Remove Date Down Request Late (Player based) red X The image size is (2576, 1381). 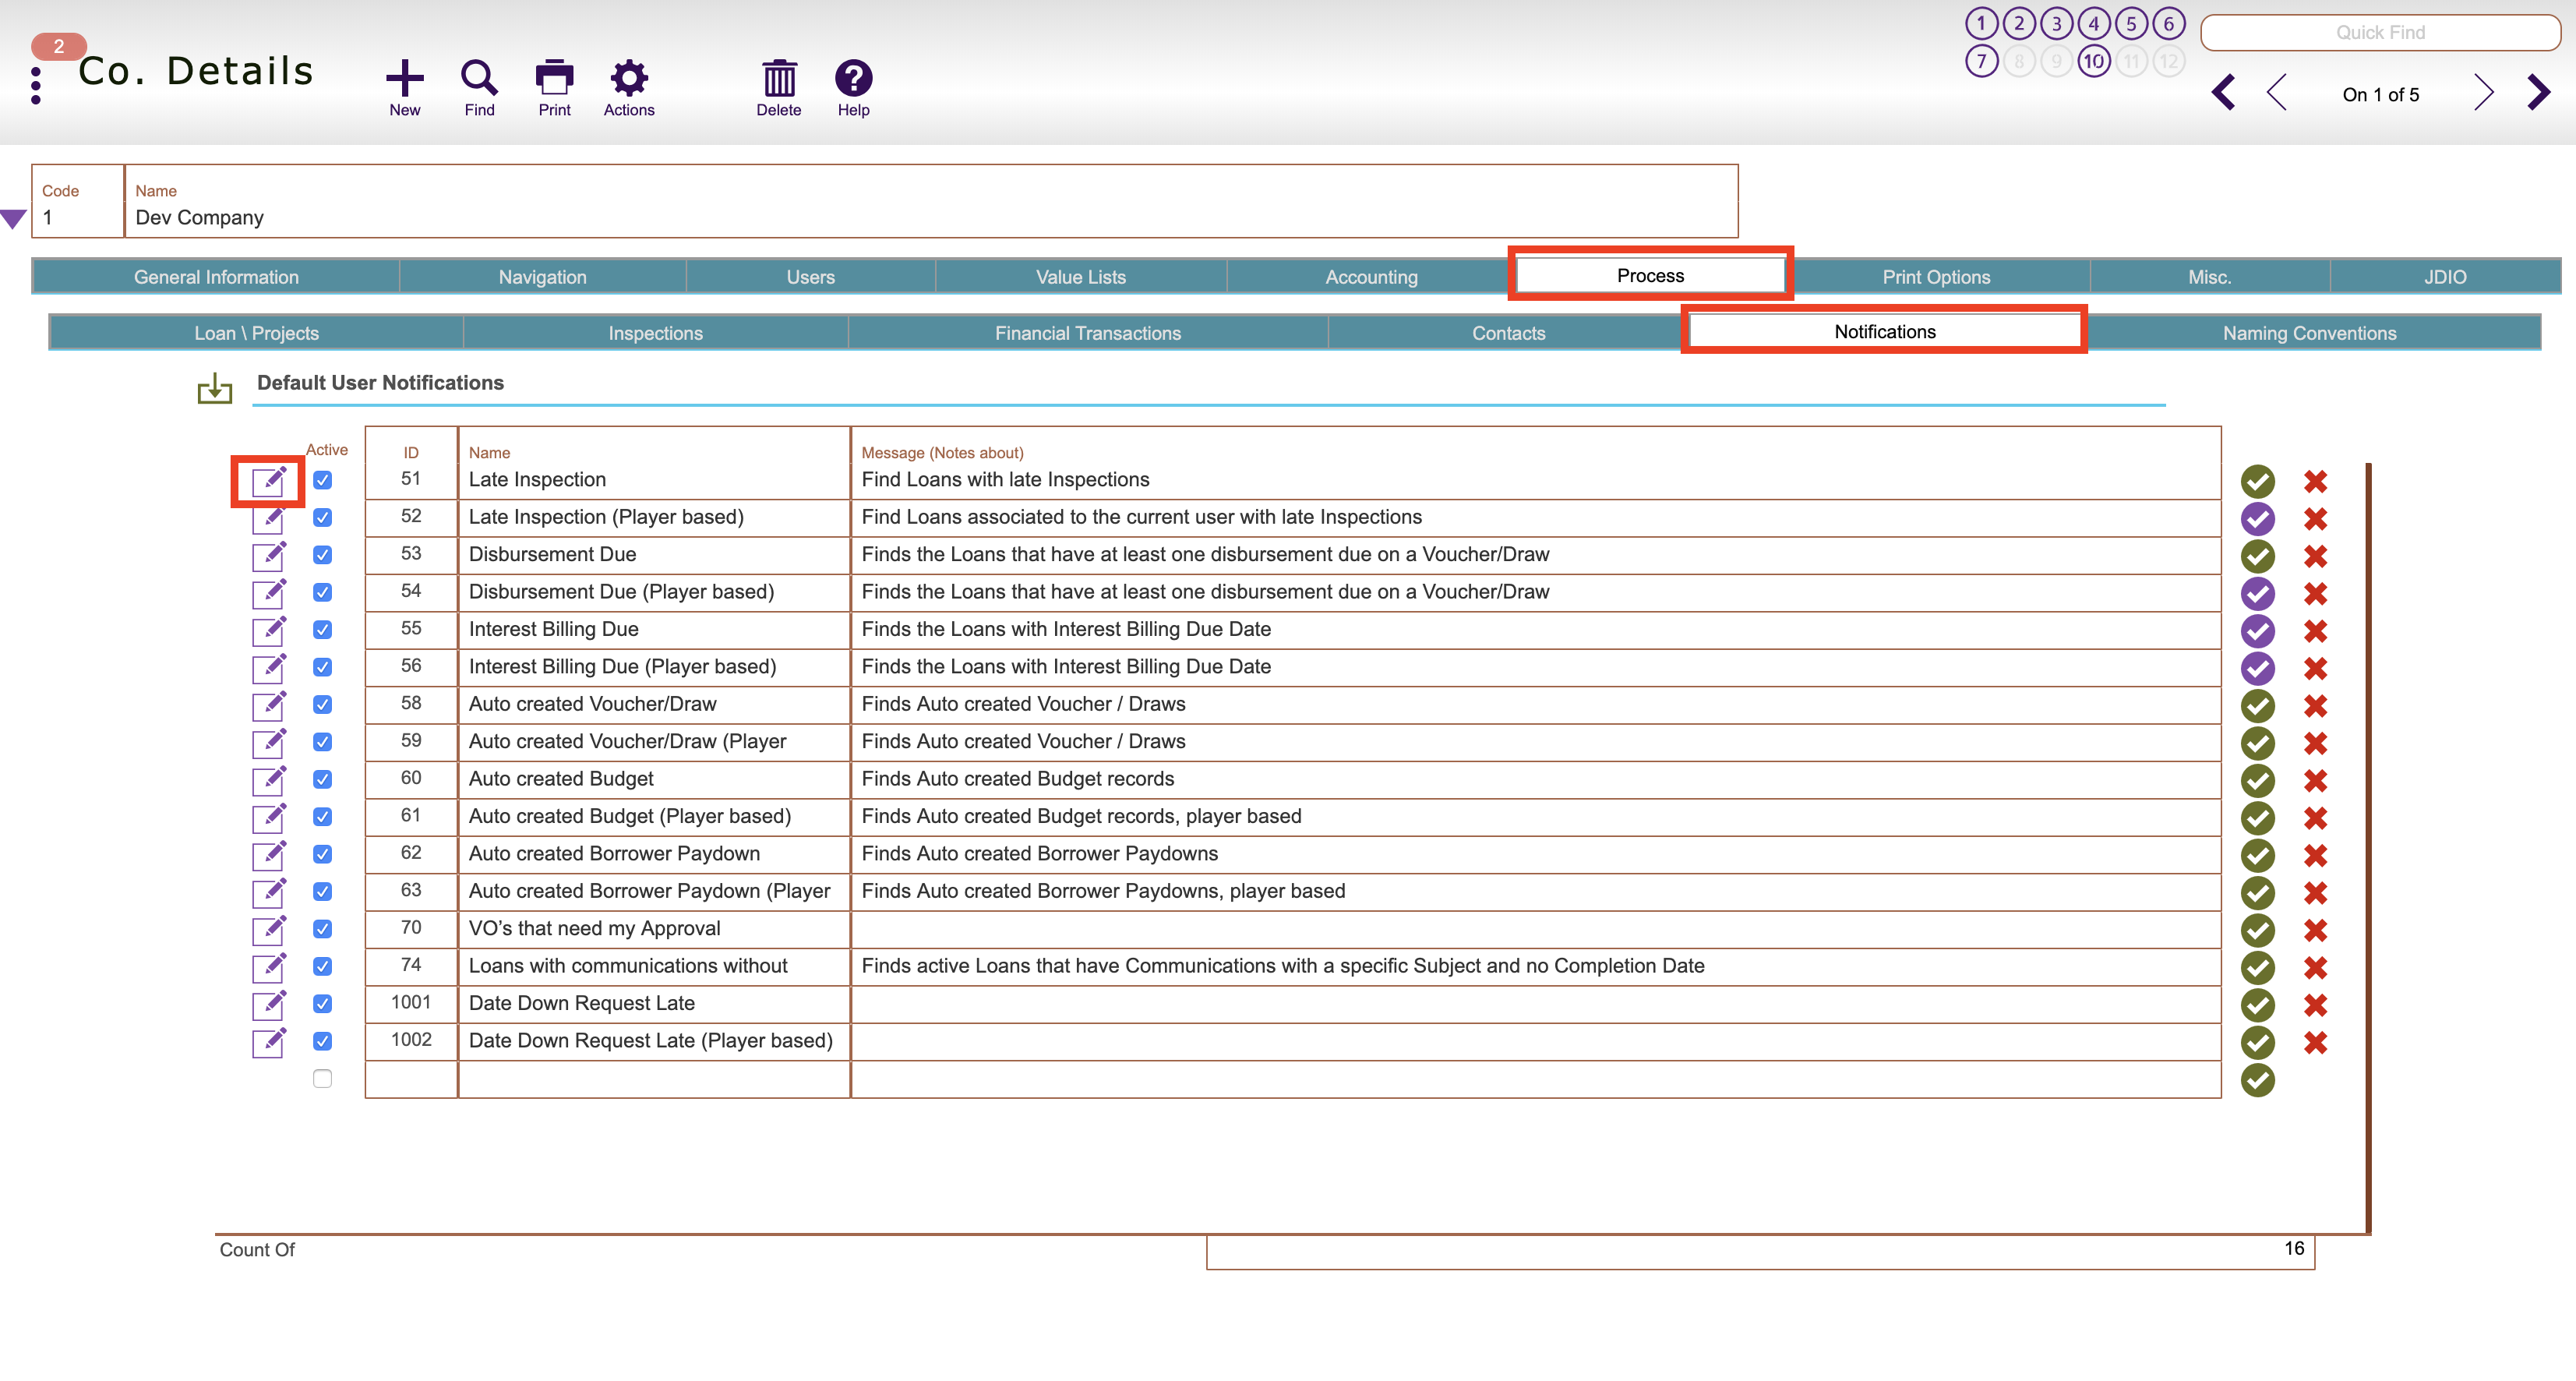point(2315,1042)
